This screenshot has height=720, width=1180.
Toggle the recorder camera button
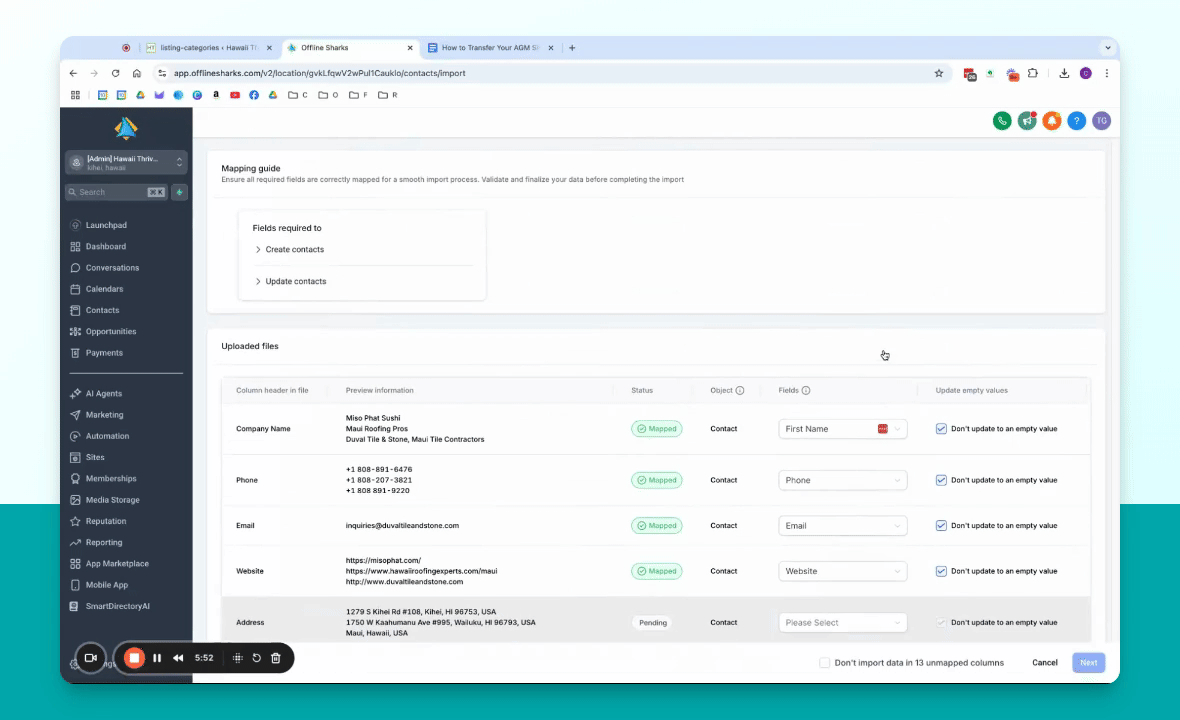(90, 658)
